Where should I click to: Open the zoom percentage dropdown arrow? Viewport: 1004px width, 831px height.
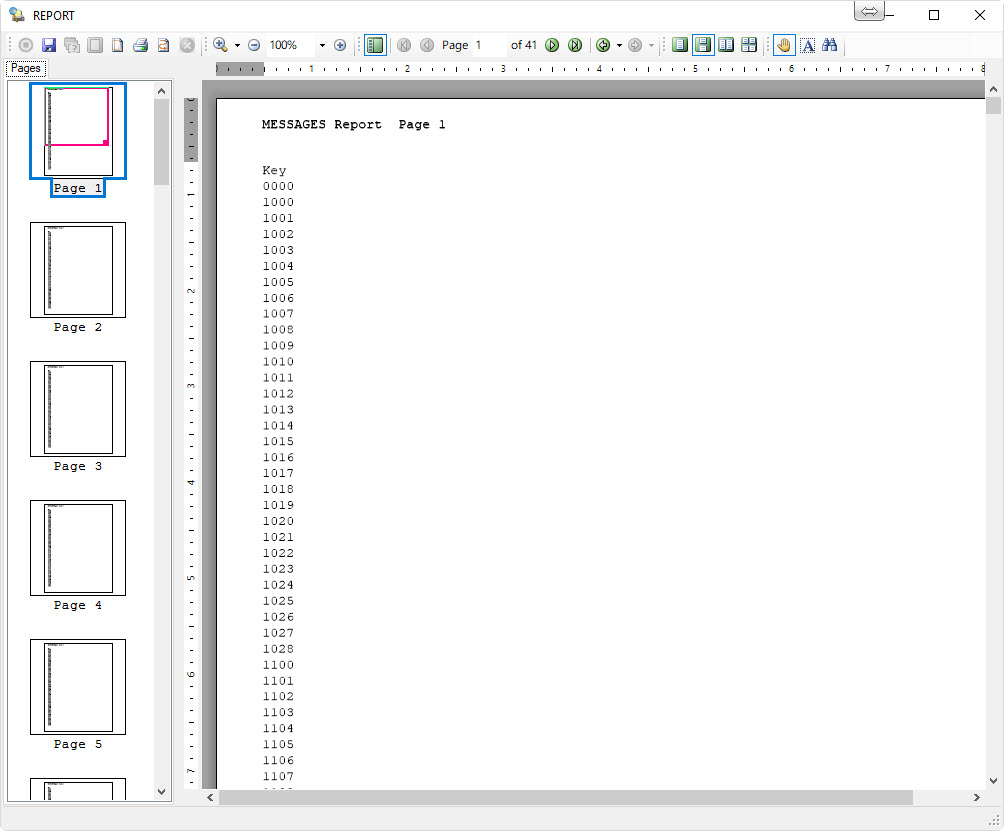322,45
